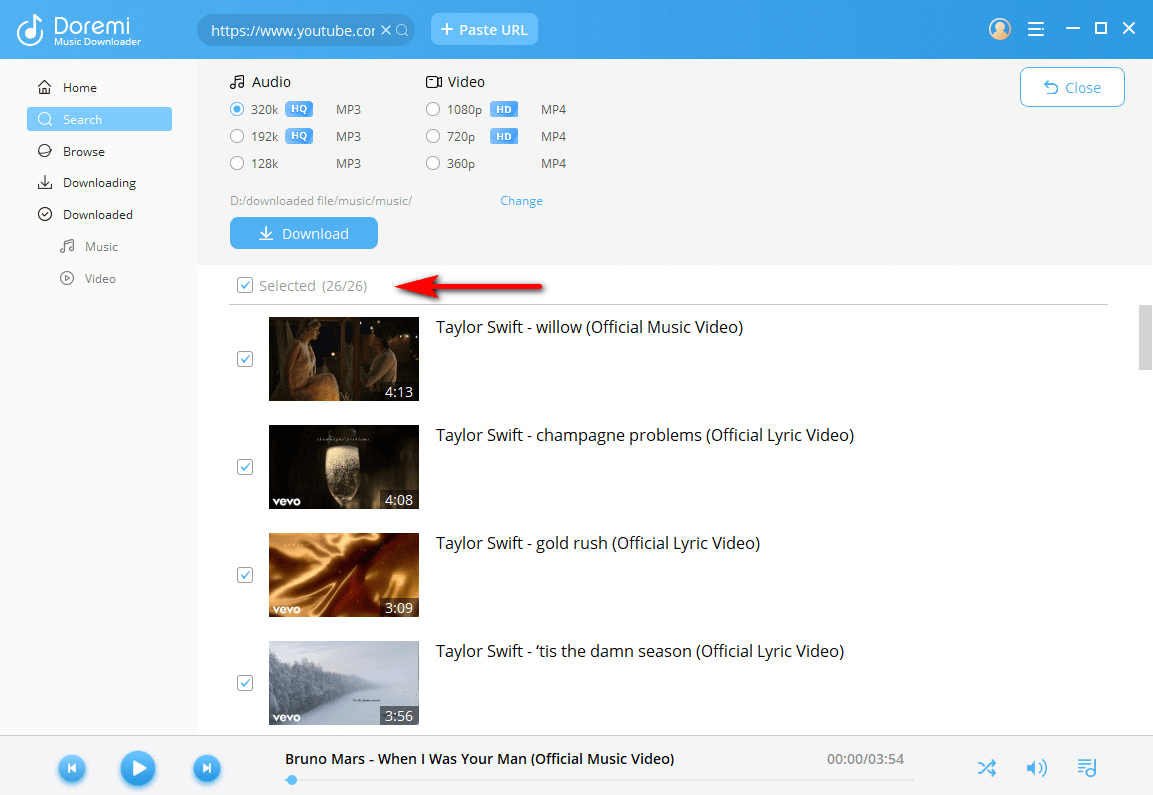Open the hamburger menu in title bar
This screenshot has height=795, width=1153.
[1036, 29]
